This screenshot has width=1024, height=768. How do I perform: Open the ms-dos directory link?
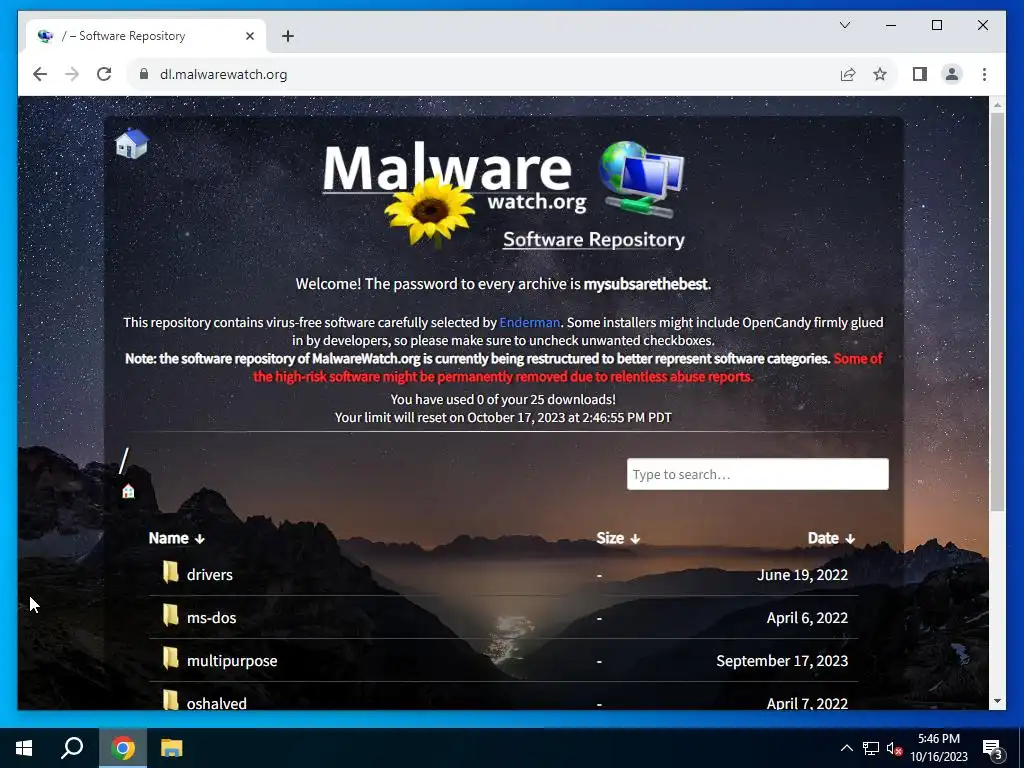pyautogui.click(x=212, y=618)
